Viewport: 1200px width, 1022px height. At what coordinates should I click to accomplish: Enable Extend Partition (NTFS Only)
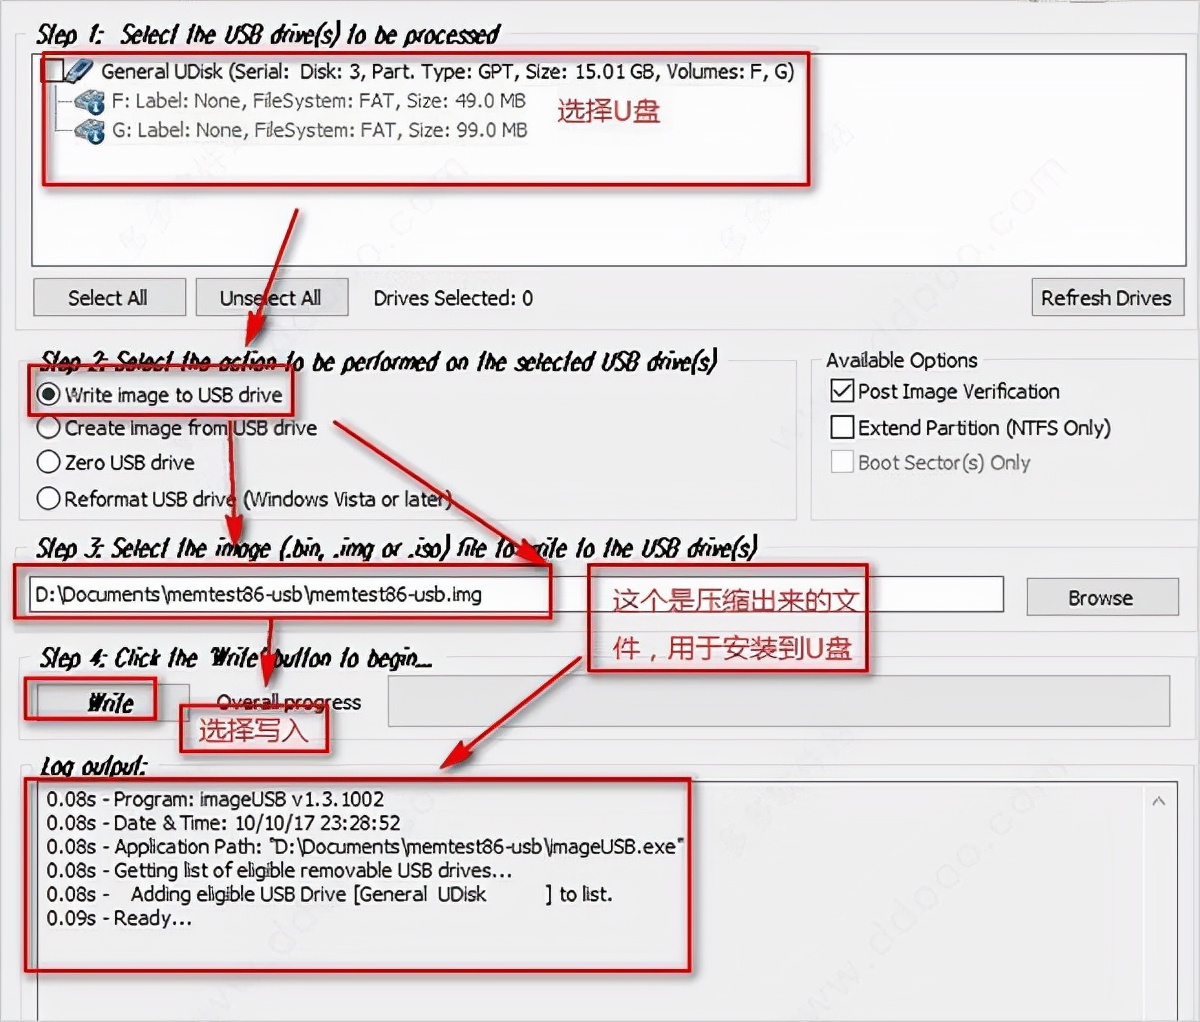(843, 427)
